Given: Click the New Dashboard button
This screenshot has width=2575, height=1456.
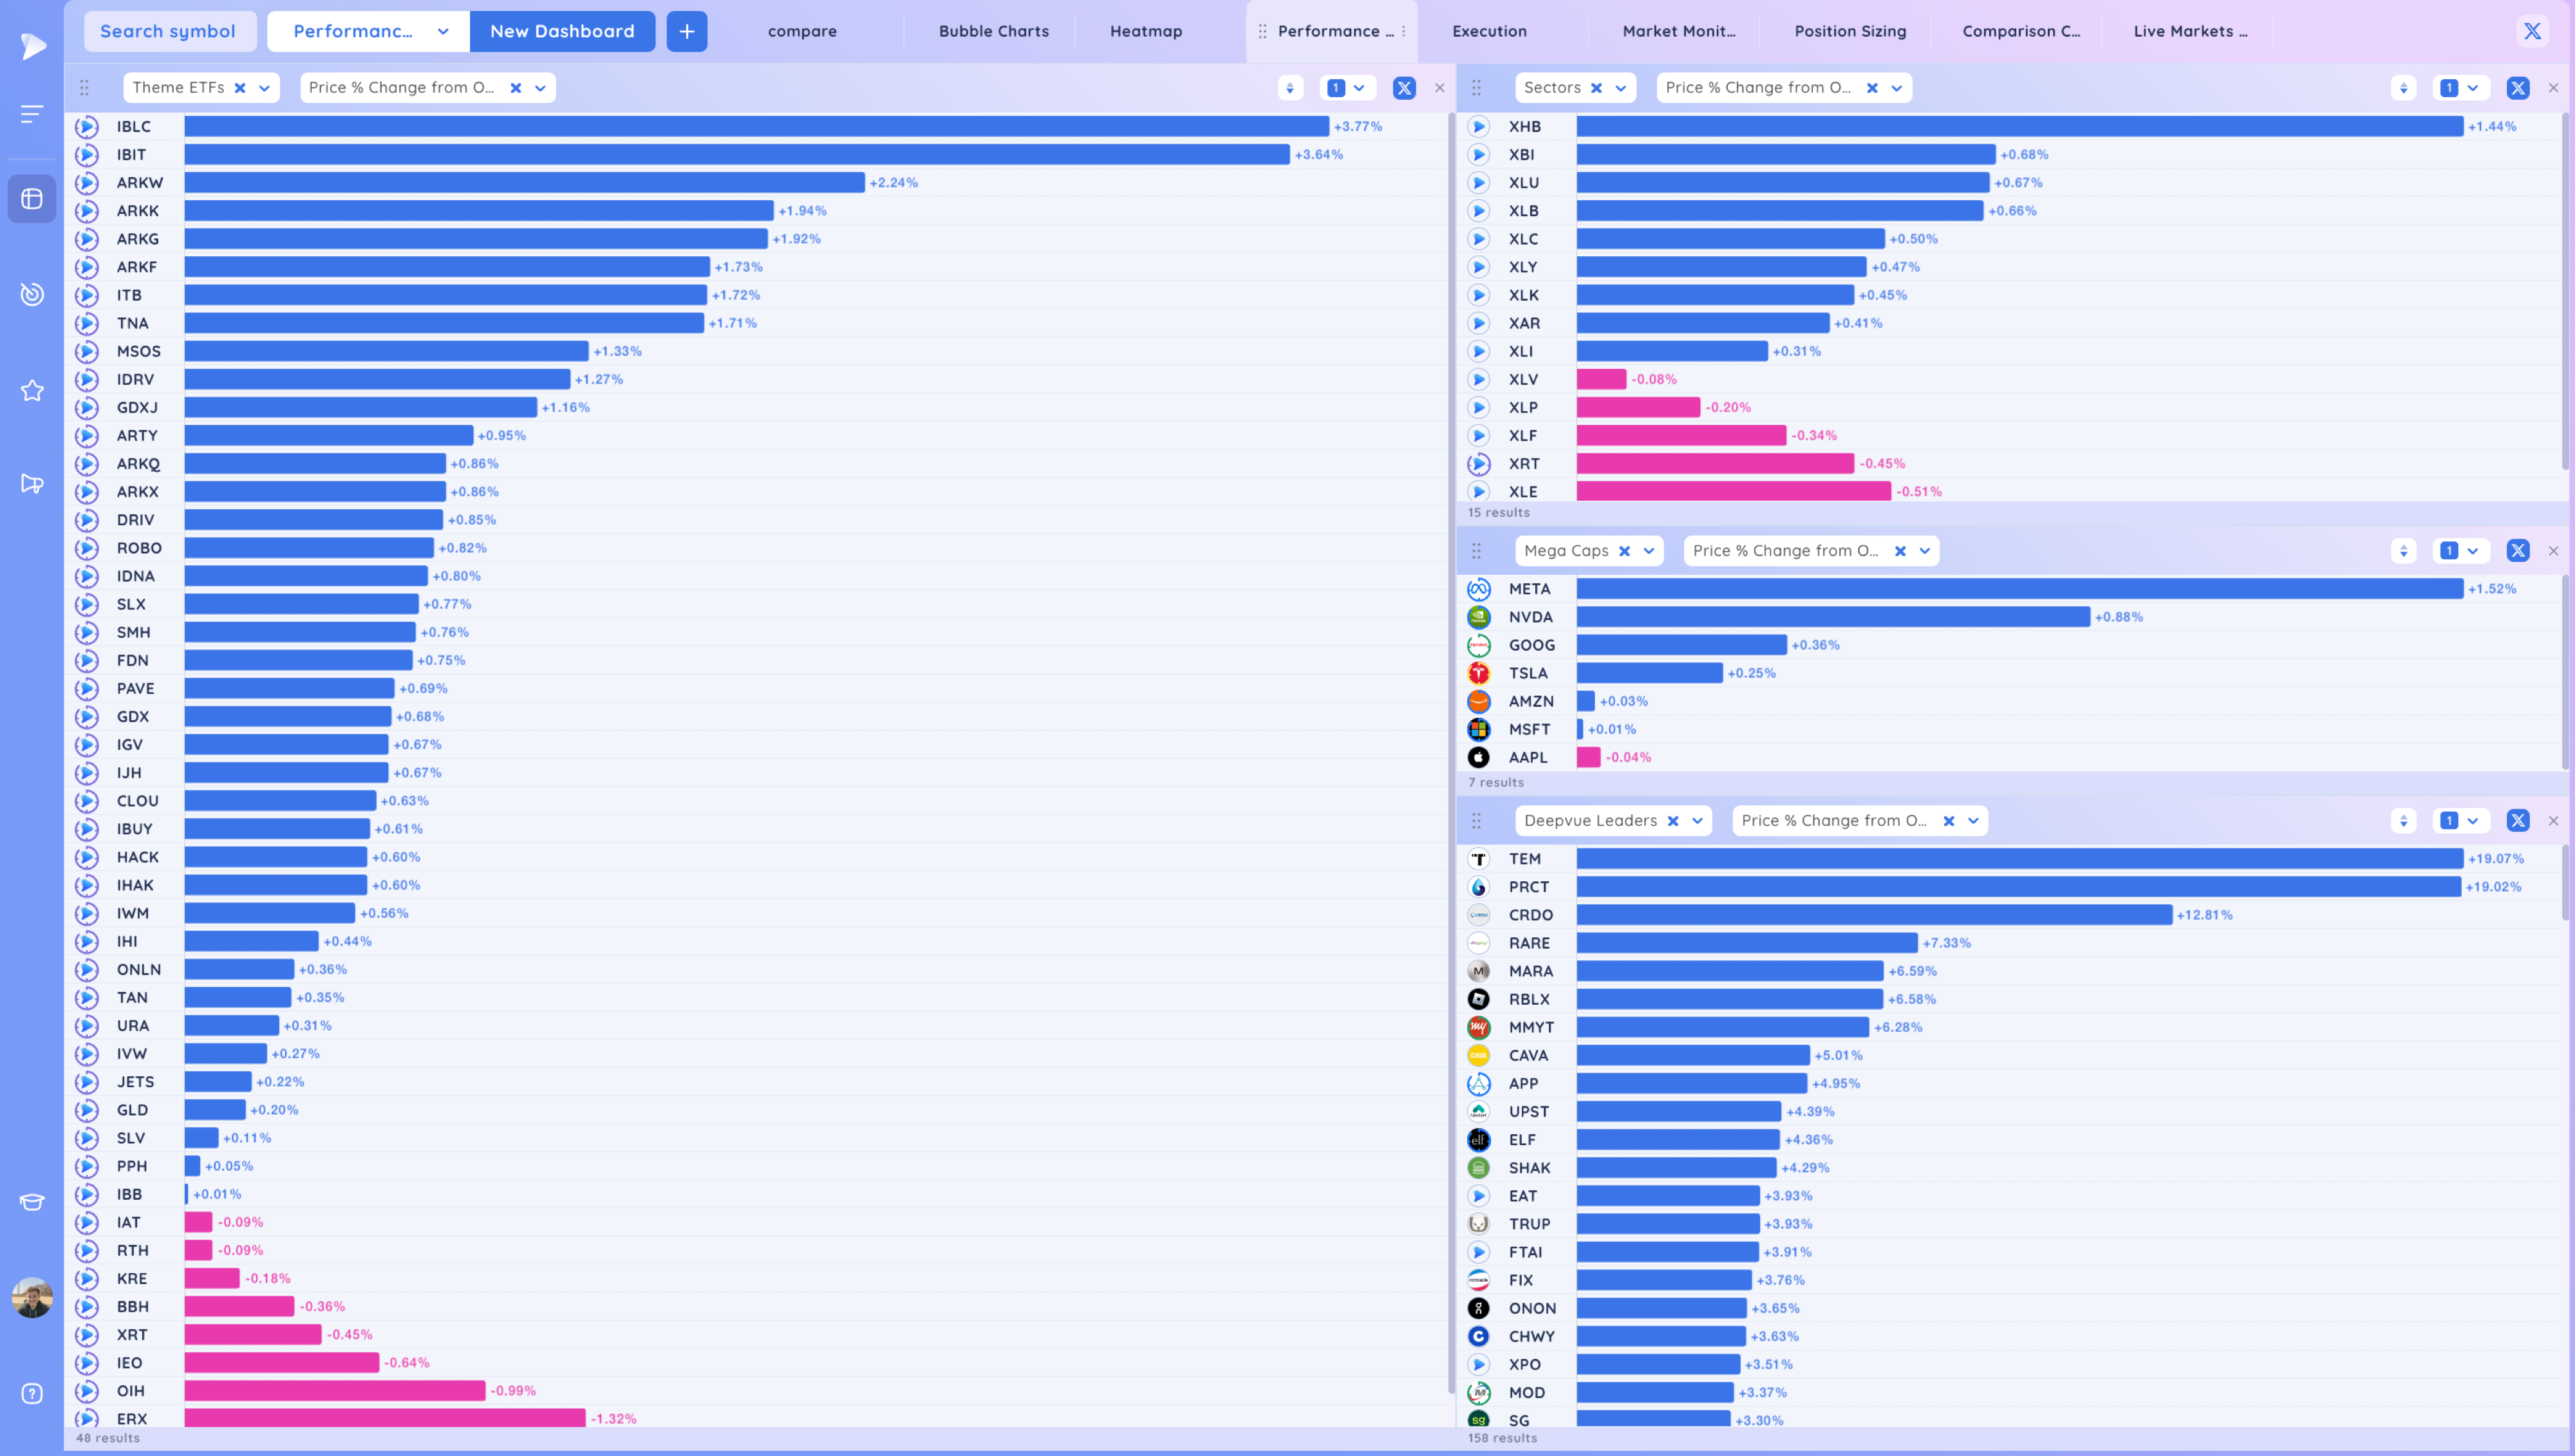Looking at the screenshot, I should pyautogui.click(x=562, y=31).
